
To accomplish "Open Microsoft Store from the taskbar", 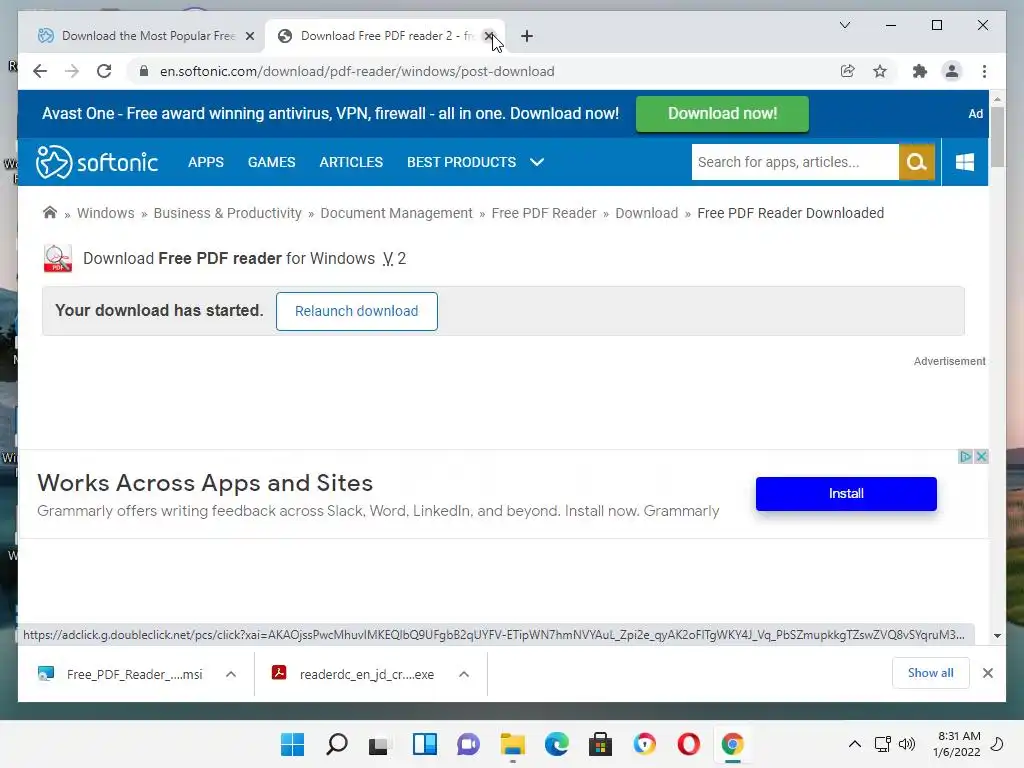I will [x=600, y=744].
